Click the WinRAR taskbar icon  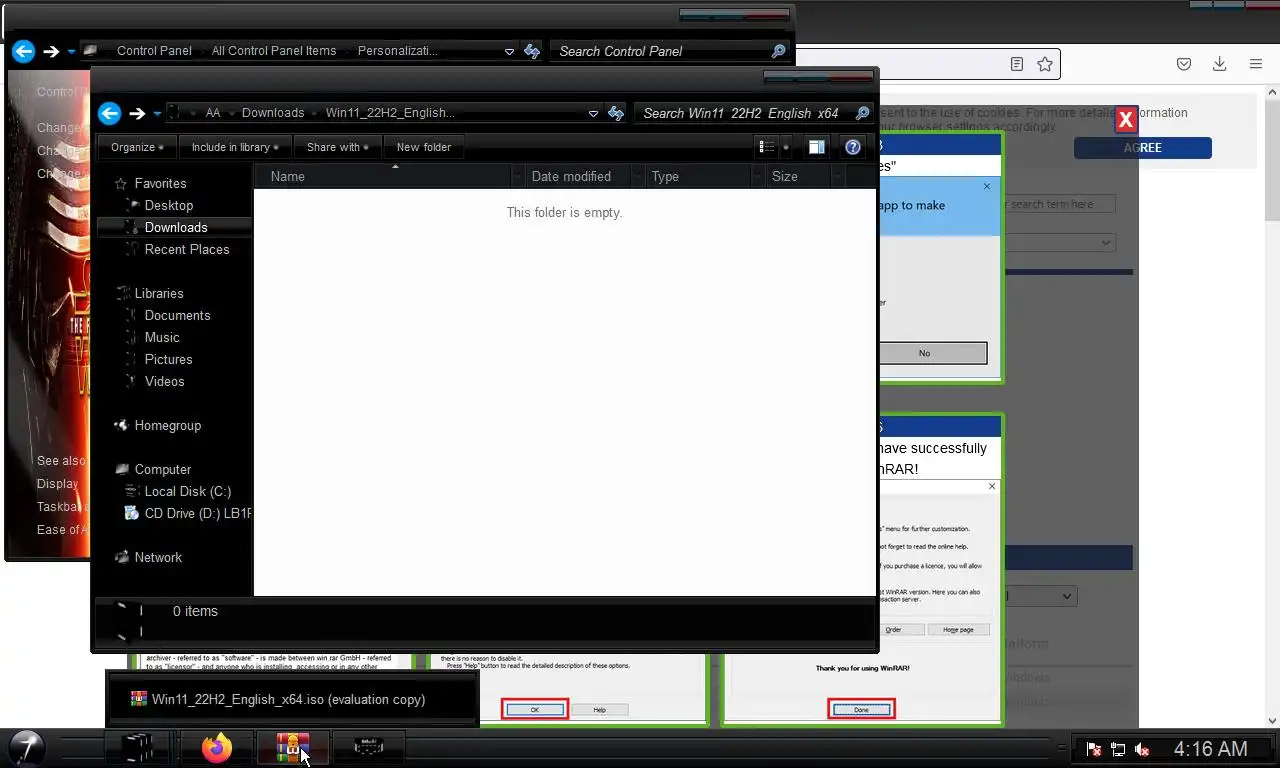click(x=293, y=747)
